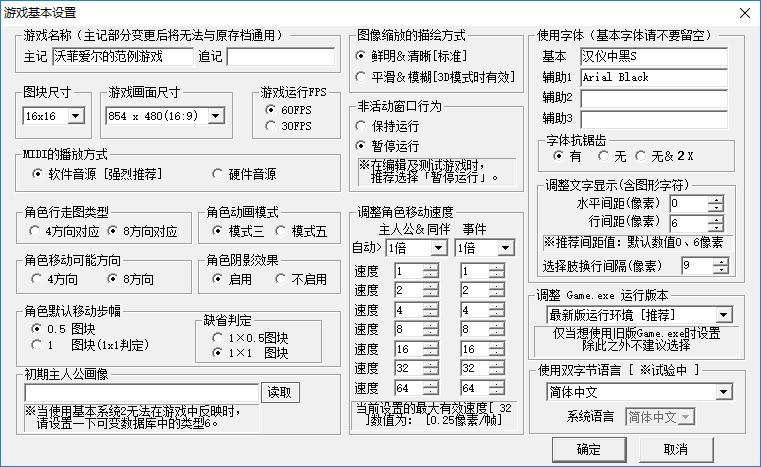Click event speed field showing 8
This screenshot has height=467, width=761.
pos(475,329)
